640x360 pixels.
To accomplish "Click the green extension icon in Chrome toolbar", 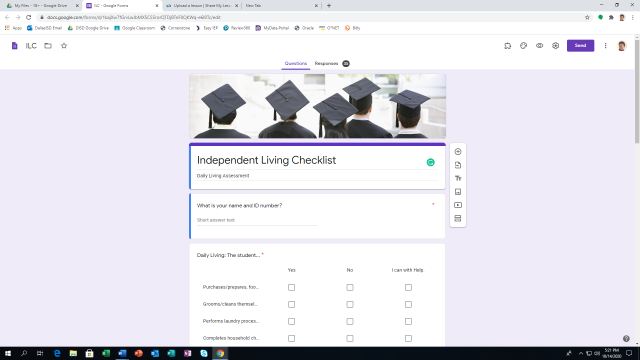I will pos(600,17).
